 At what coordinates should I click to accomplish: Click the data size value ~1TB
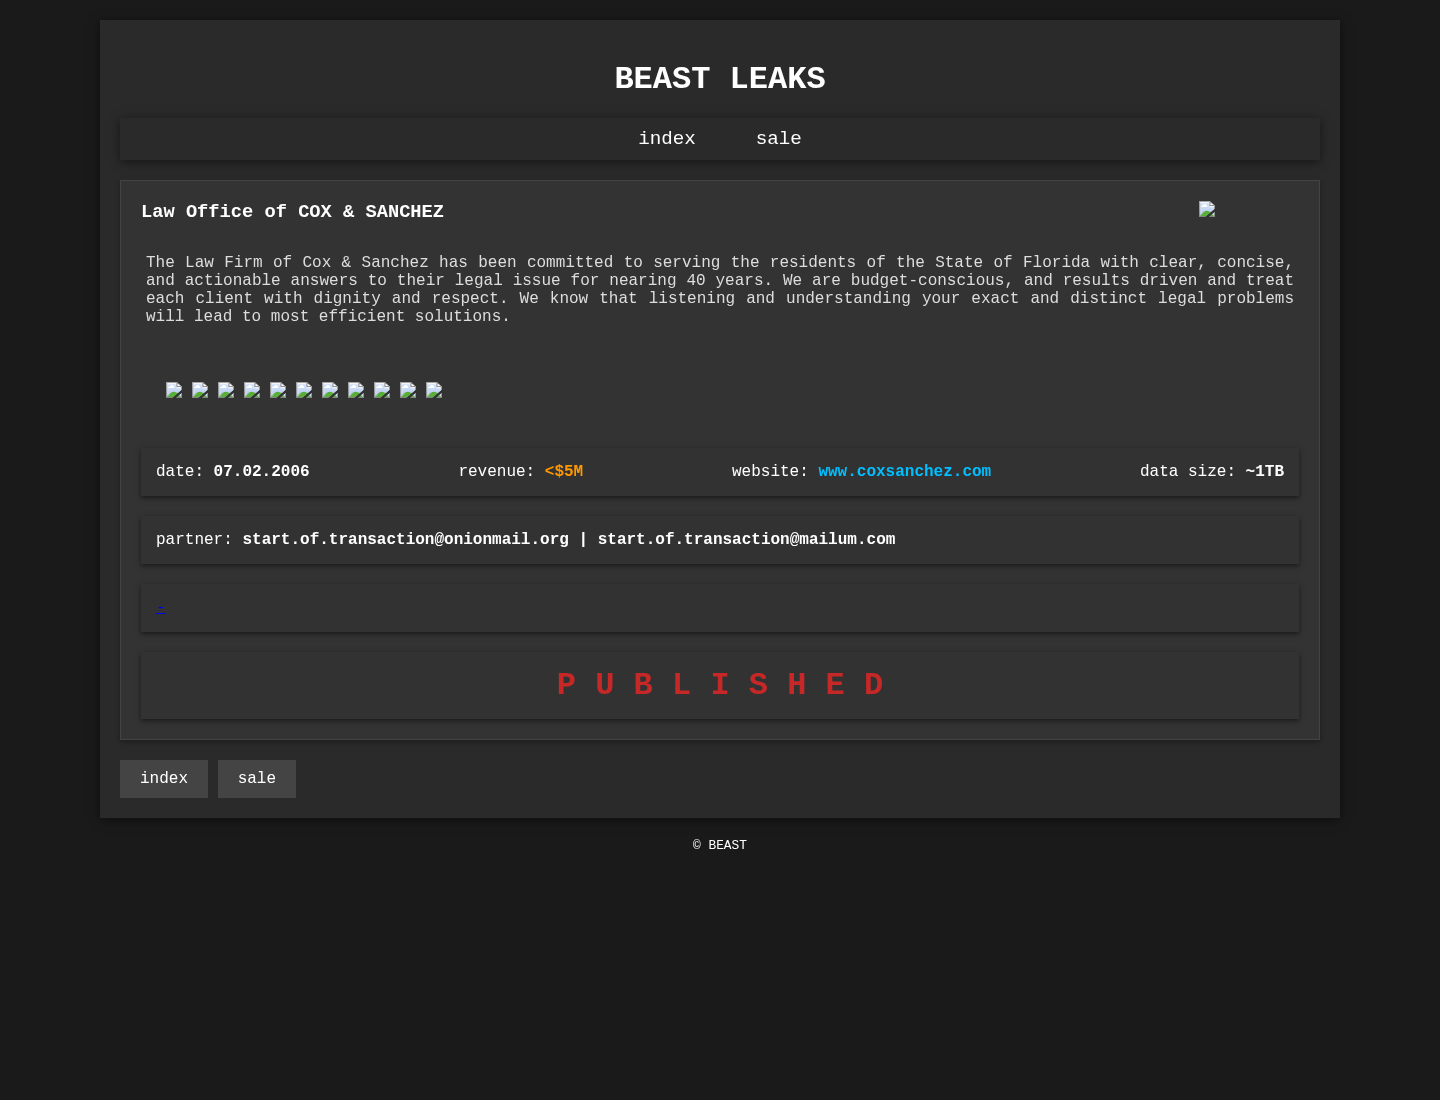1264,472
